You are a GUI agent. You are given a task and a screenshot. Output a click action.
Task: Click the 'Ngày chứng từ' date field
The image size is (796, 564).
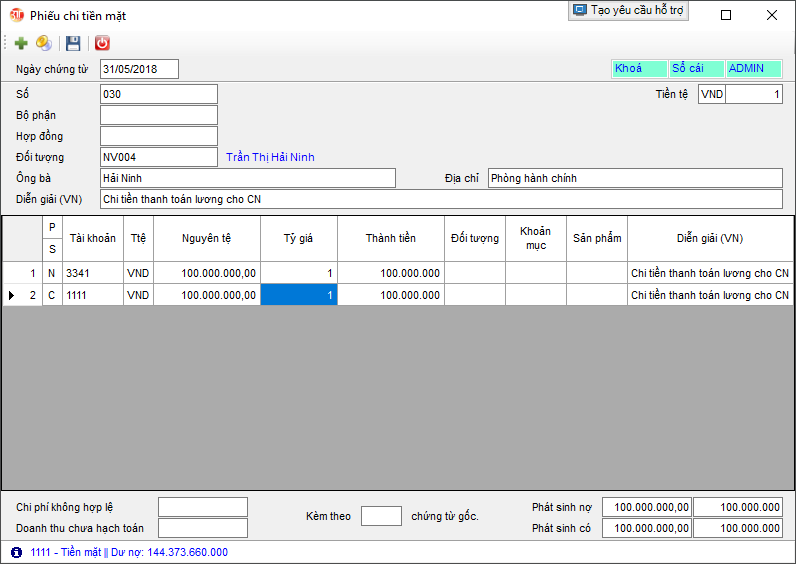coord(139,69)
